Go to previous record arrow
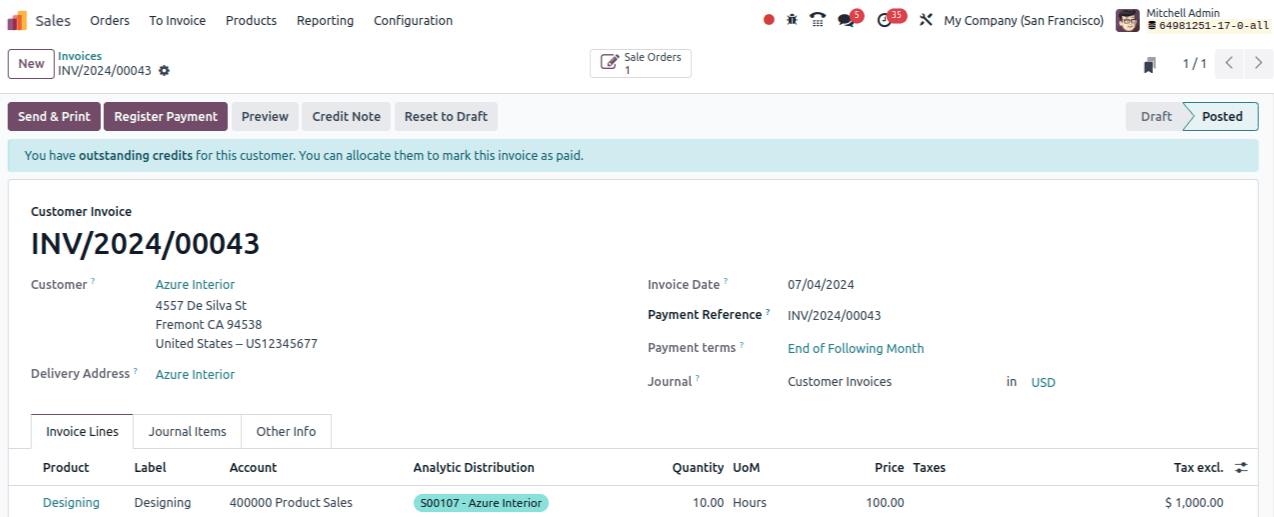The height and width of the screenshot is (517, 1274). click(x=1230, y=64)
